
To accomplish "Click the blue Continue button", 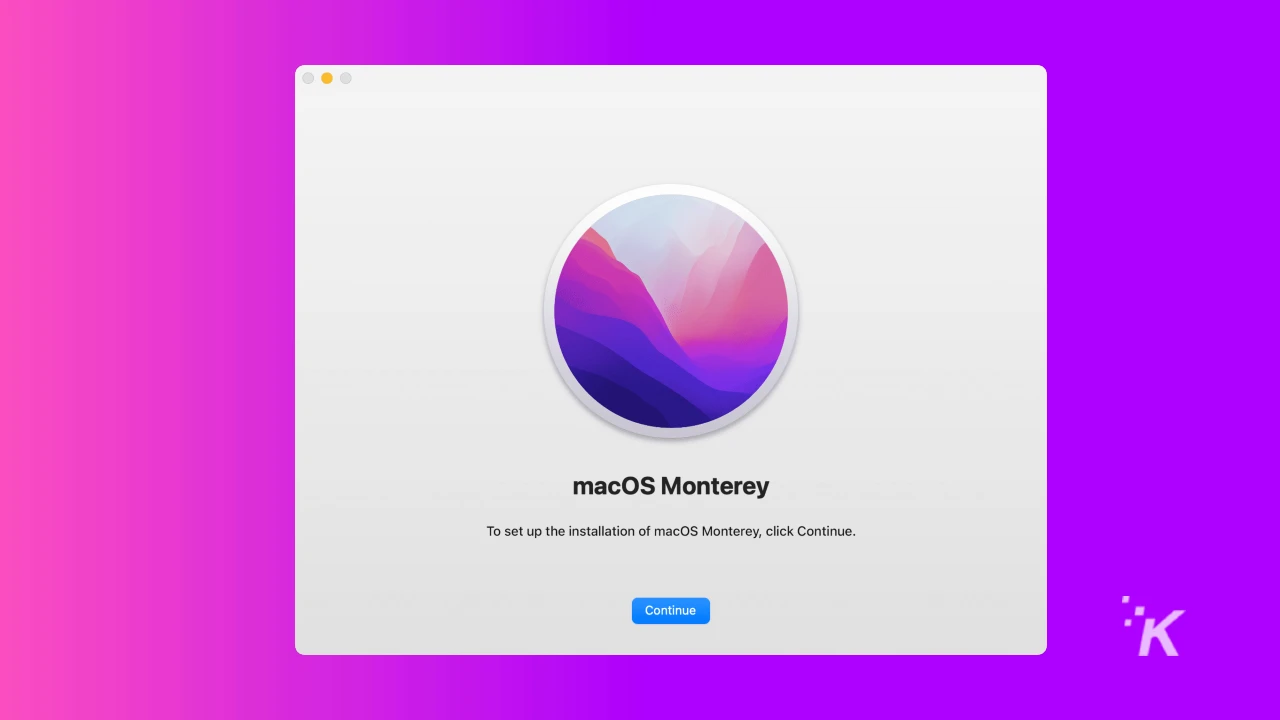I will click(670, 610).
